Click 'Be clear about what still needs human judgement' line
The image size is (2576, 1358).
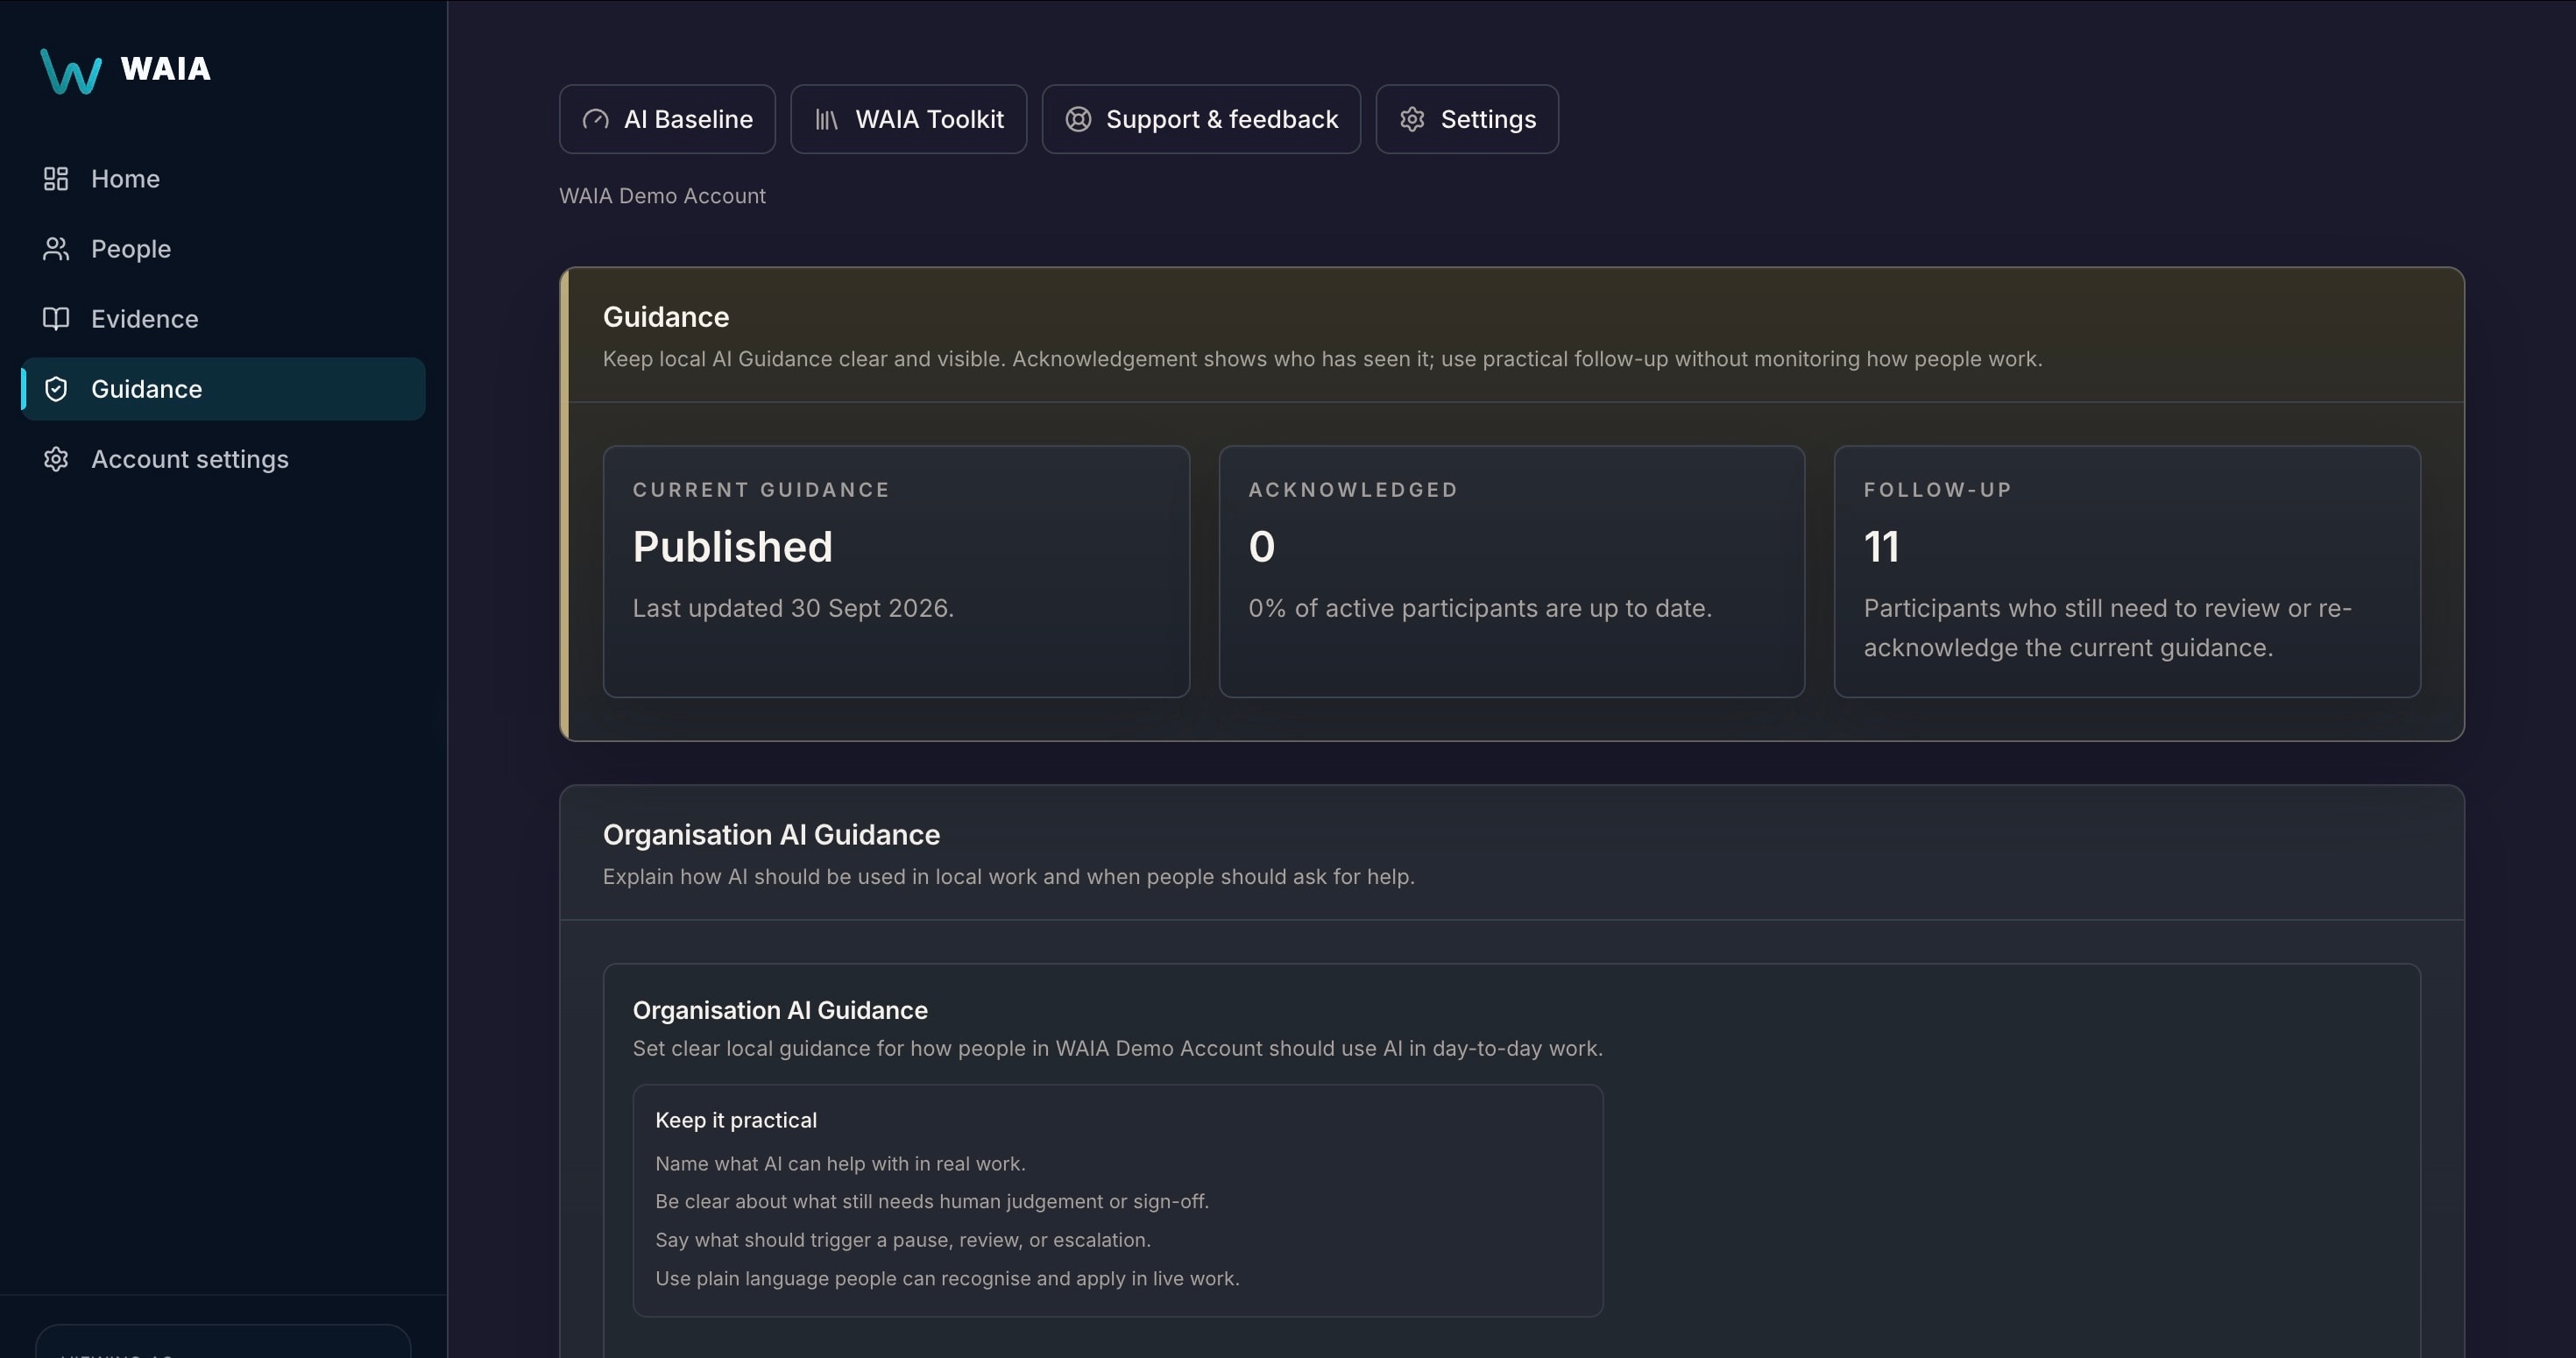932,1201
